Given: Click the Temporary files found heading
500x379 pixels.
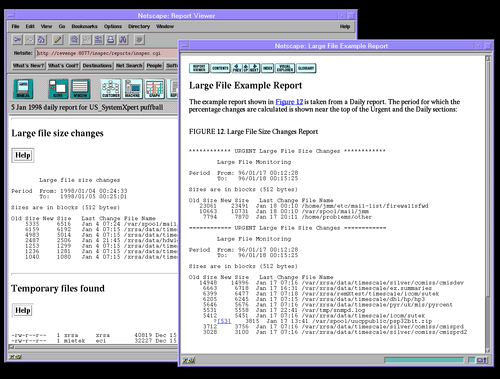Looking at the screenshot, I should [58, 288].
